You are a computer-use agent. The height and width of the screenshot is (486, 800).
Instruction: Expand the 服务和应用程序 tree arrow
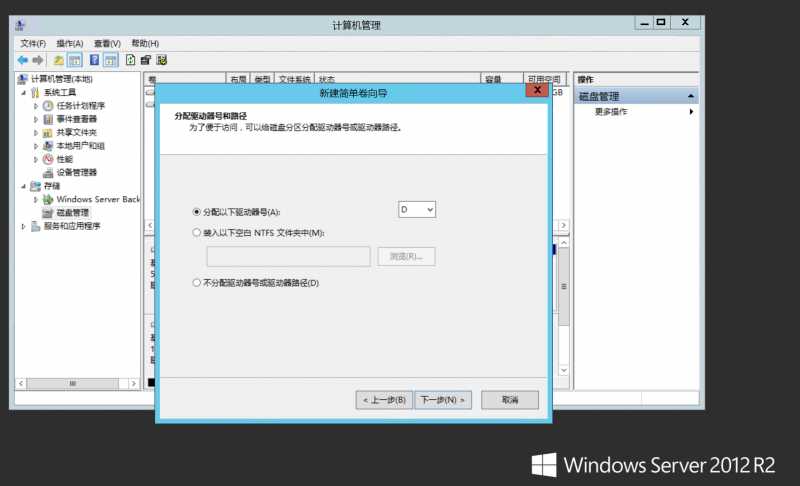pyautogui.click(x=23, y=226)
